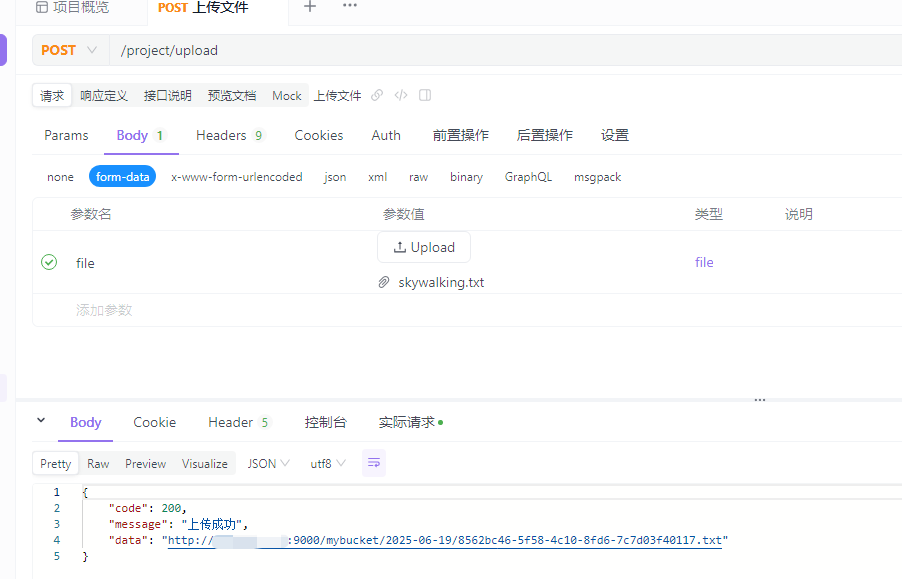This screenshot has height=579, width=902.
Task: Click the link/share icon next to 上传文件 tab
Action: 376,95
